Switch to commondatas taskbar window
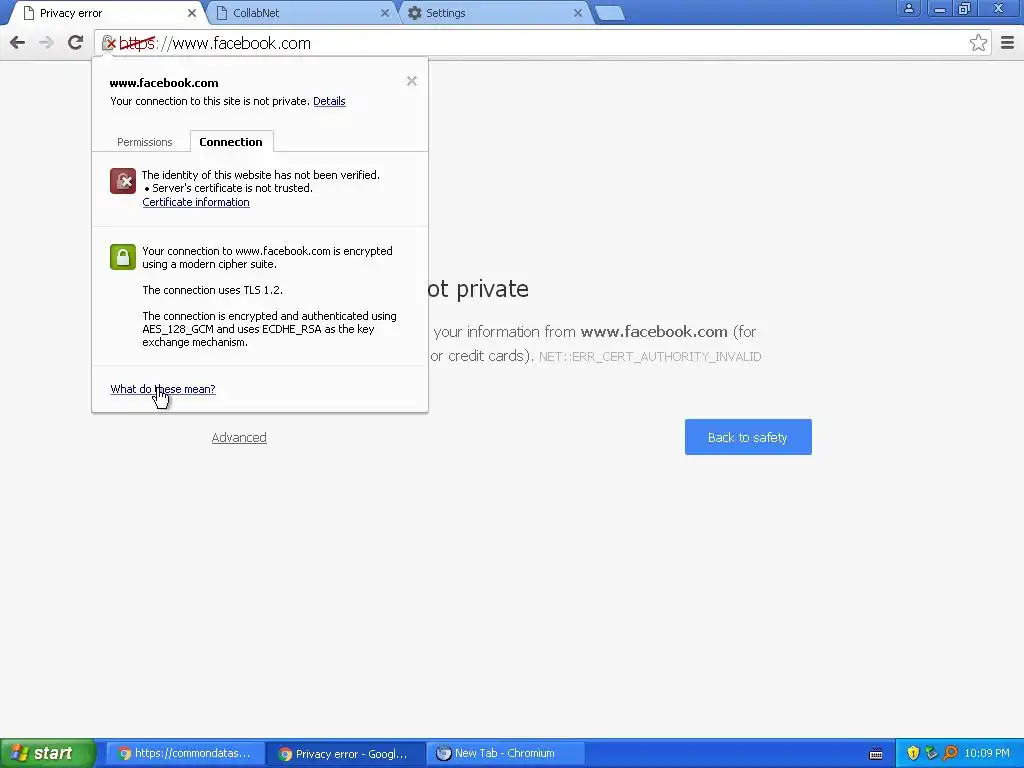 pyautogui.click(x=185, y=753)
